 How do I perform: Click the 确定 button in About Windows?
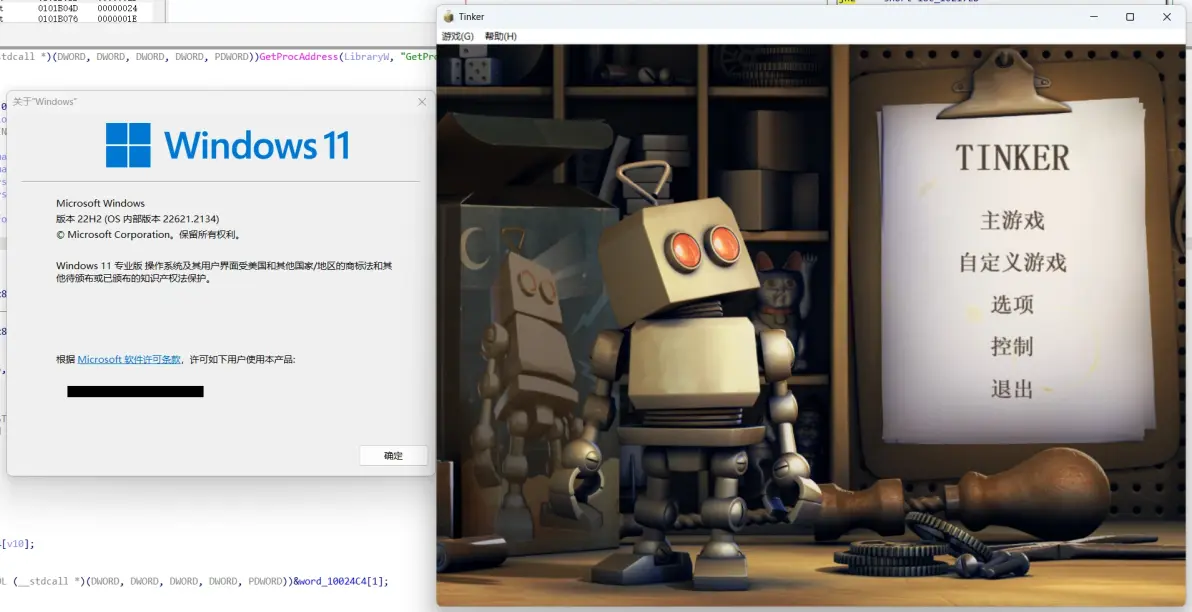coord(393,455)
